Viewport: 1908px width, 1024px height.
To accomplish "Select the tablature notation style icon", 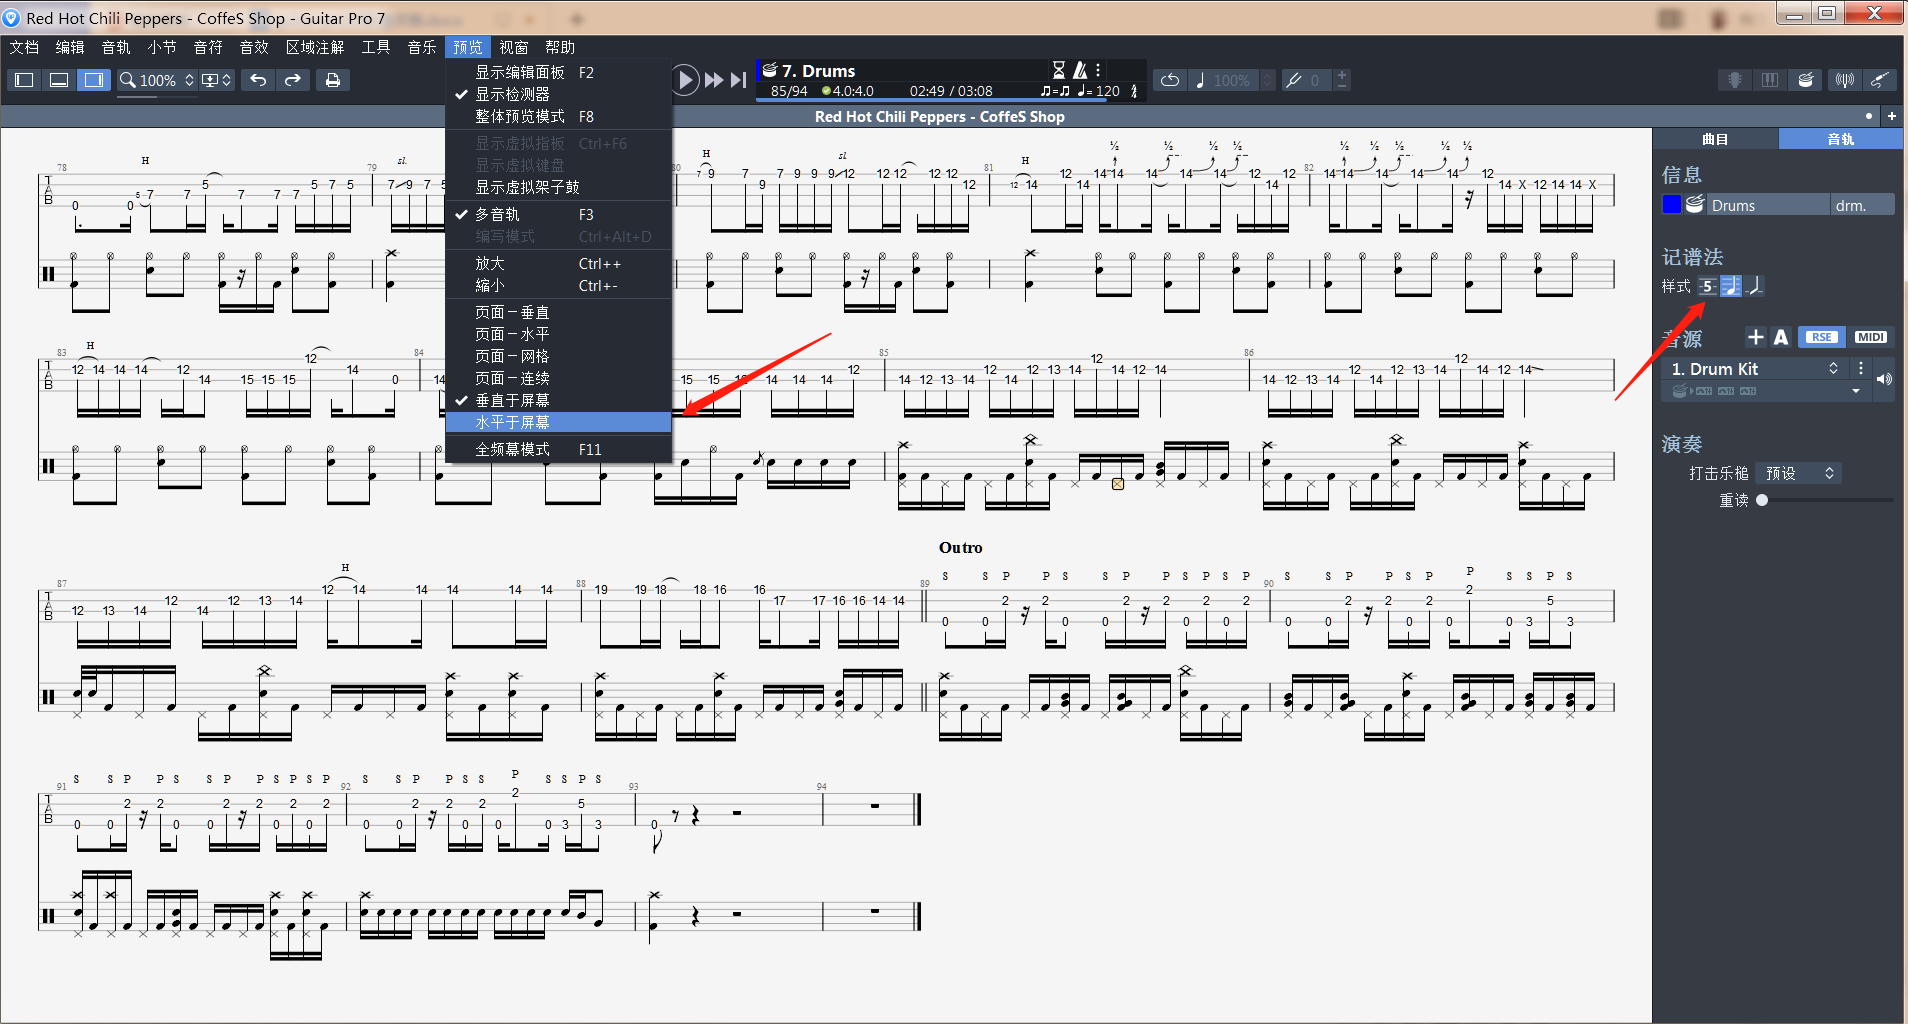I will click(1707, 287).
